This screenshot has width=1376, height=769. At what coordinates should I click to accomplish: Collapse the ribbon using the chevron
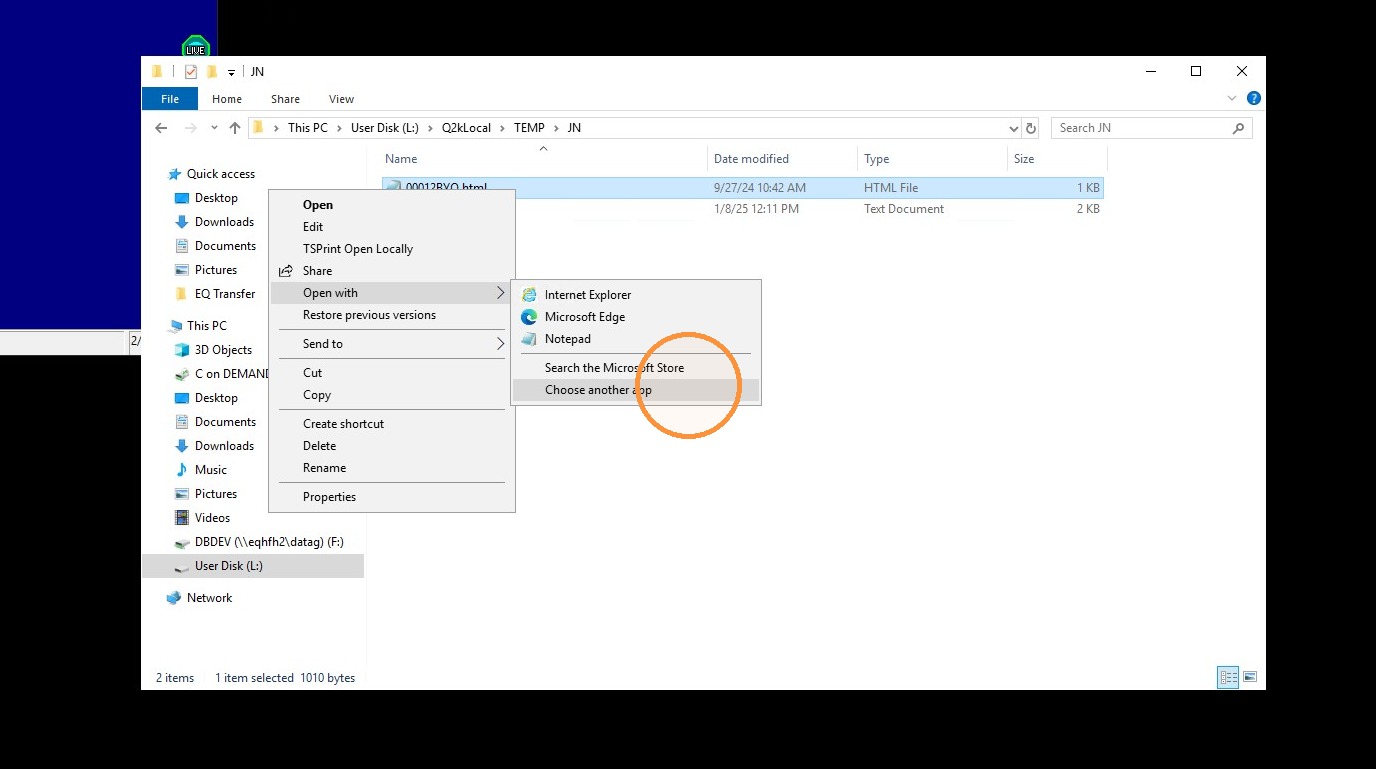(1232, 99)
